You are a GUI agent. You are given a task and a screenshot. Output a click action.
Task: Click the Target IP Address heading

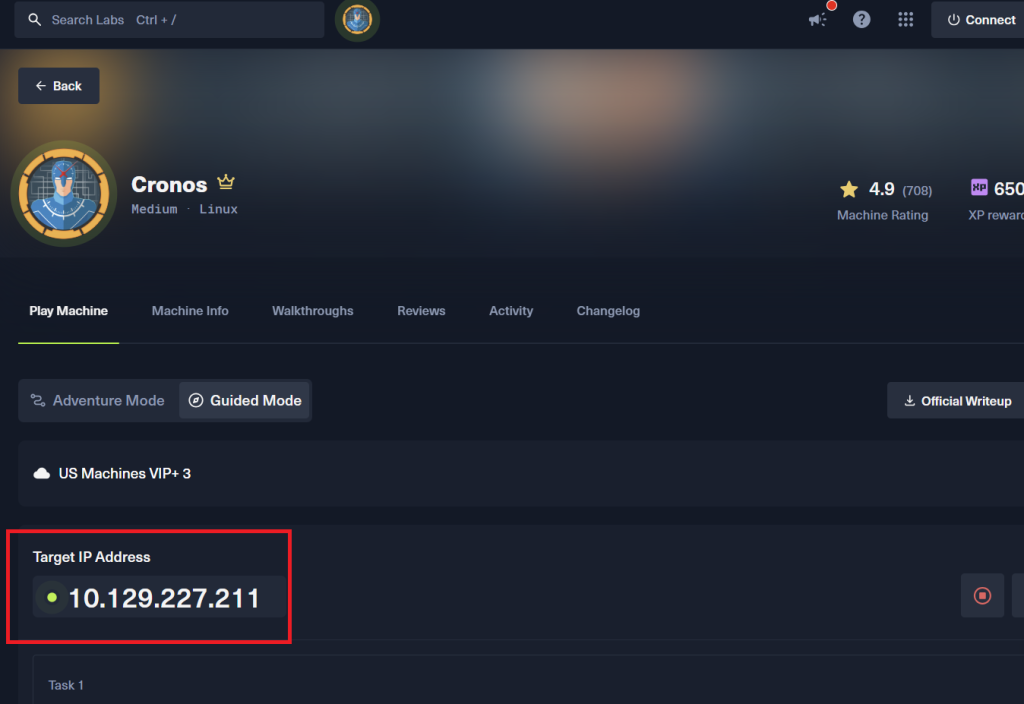pos(91,557)
